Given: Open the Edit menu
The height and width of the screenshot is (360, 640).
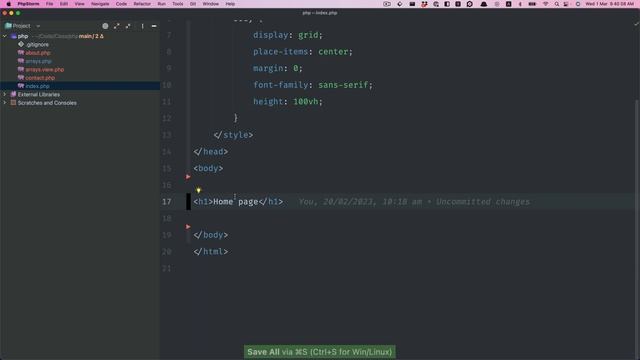Looking at the screenshot, I should tap(64, 4).
